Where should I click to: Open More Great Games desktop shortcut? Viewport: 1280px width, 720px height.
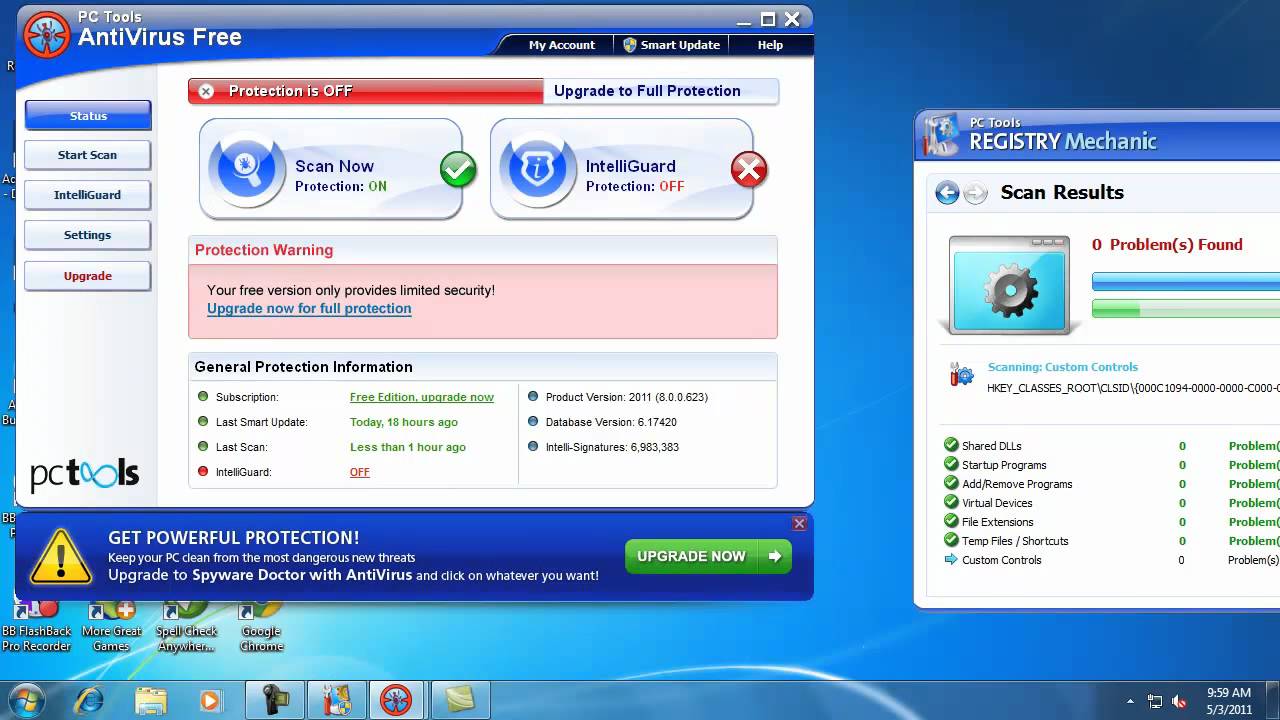[111, 626]
